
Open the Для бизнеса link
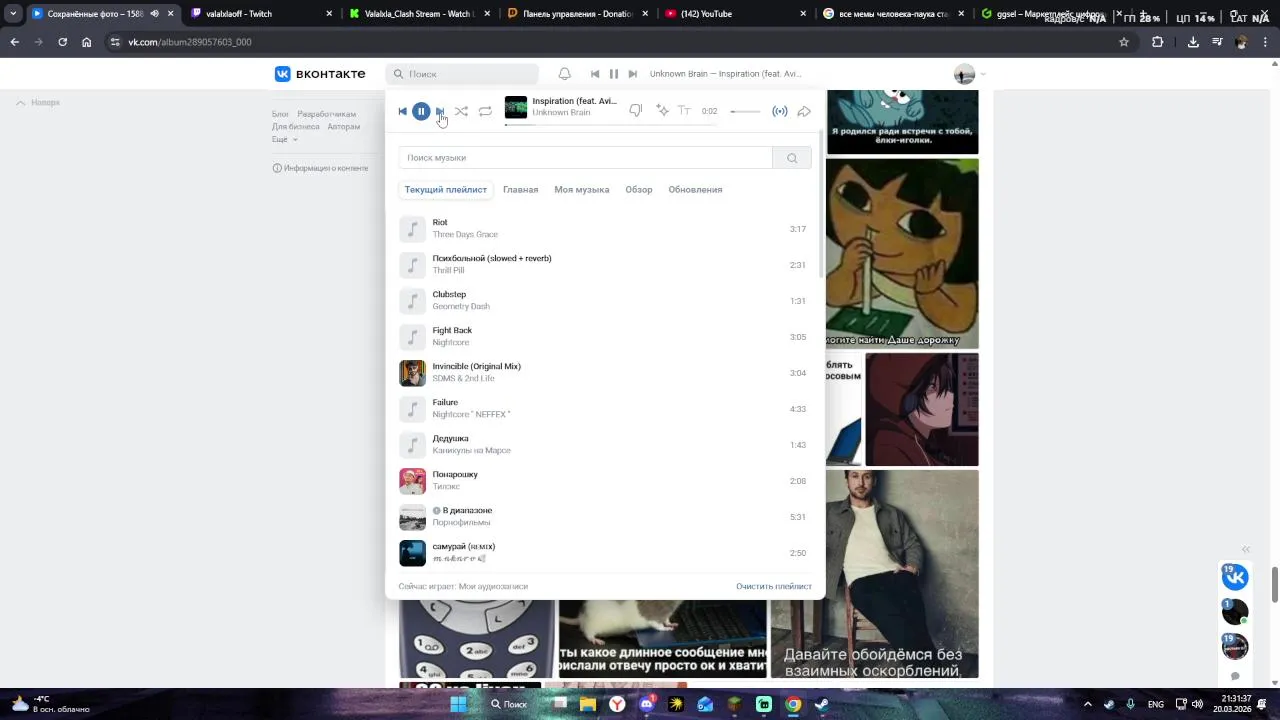click(x=296, y=127)
